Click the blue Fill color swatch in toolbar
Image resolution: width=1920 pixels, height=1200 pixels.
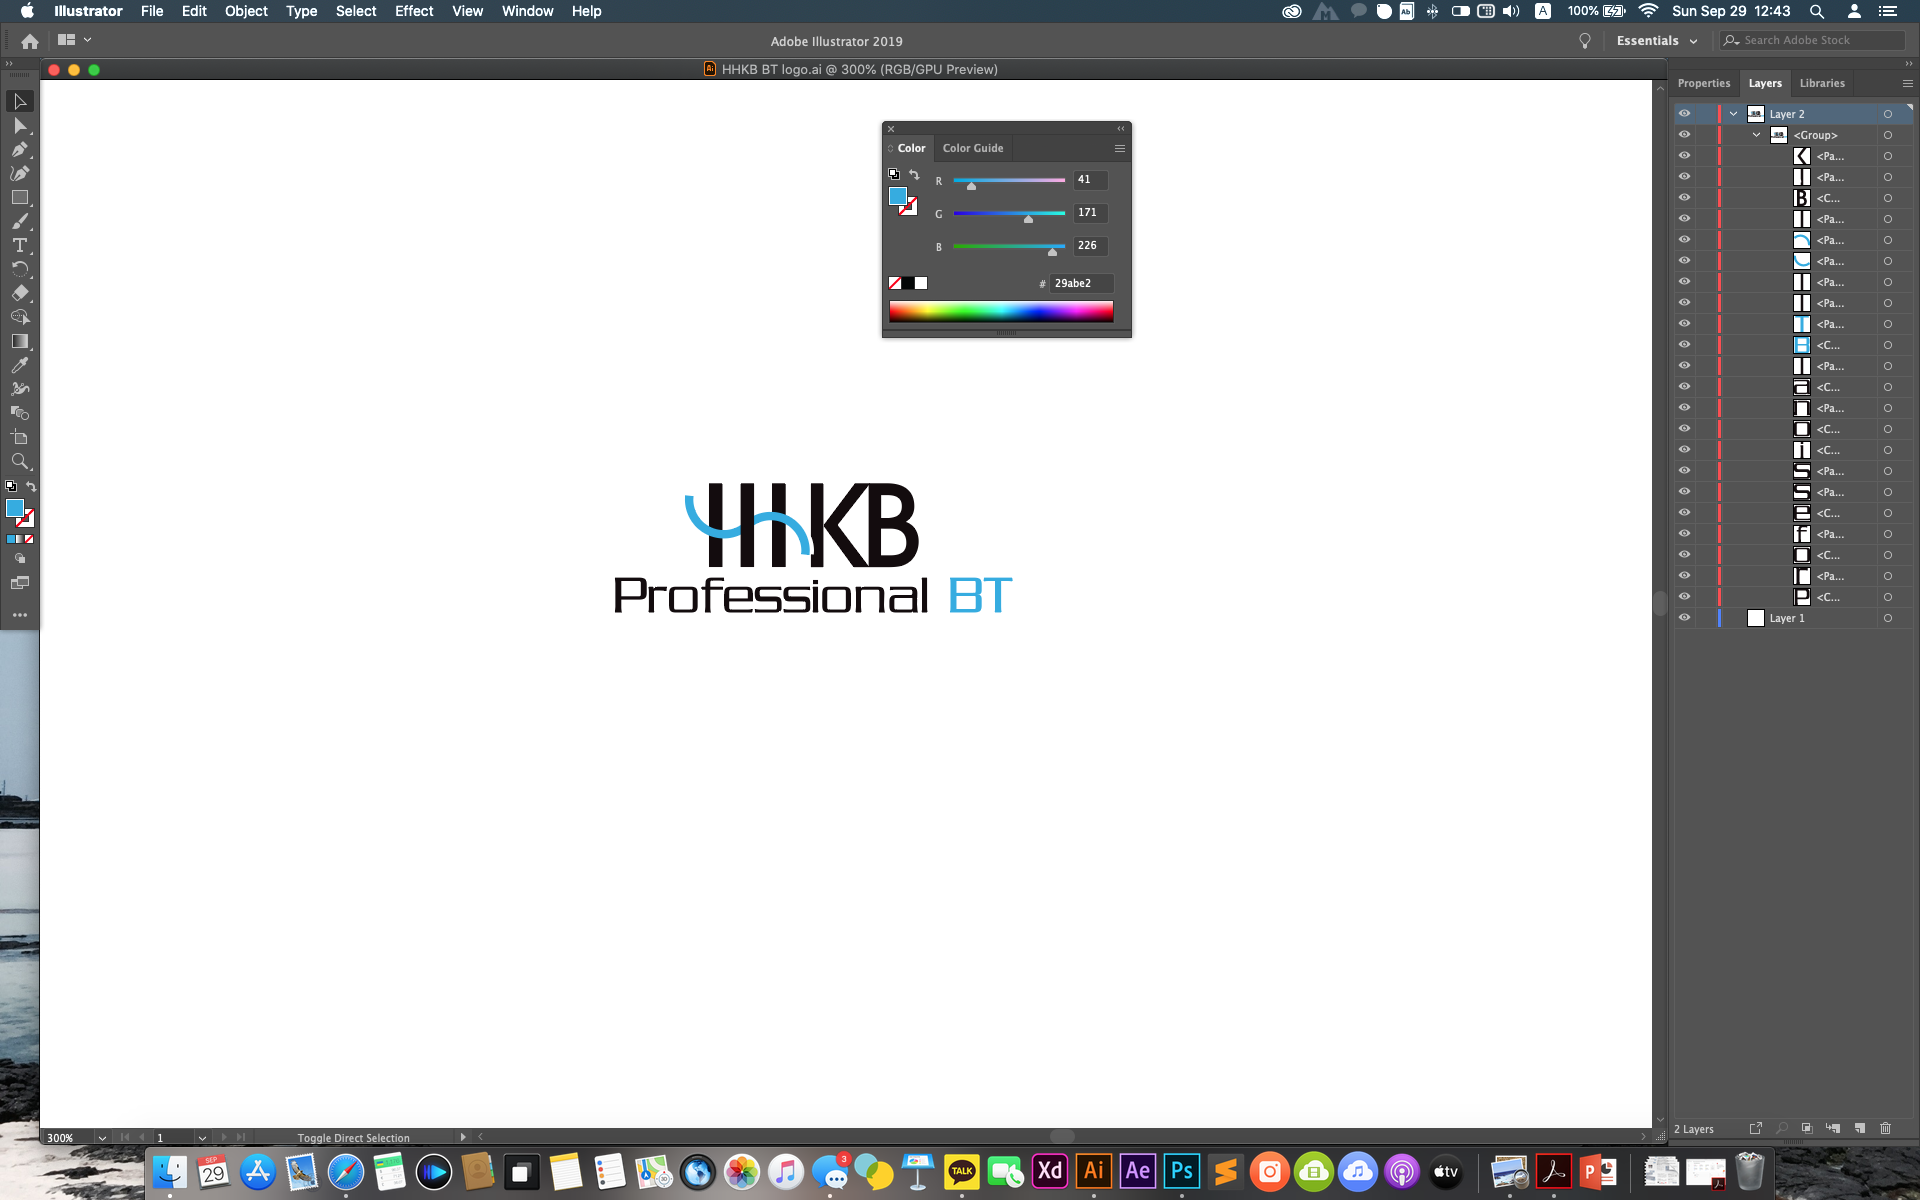point(15,508)
